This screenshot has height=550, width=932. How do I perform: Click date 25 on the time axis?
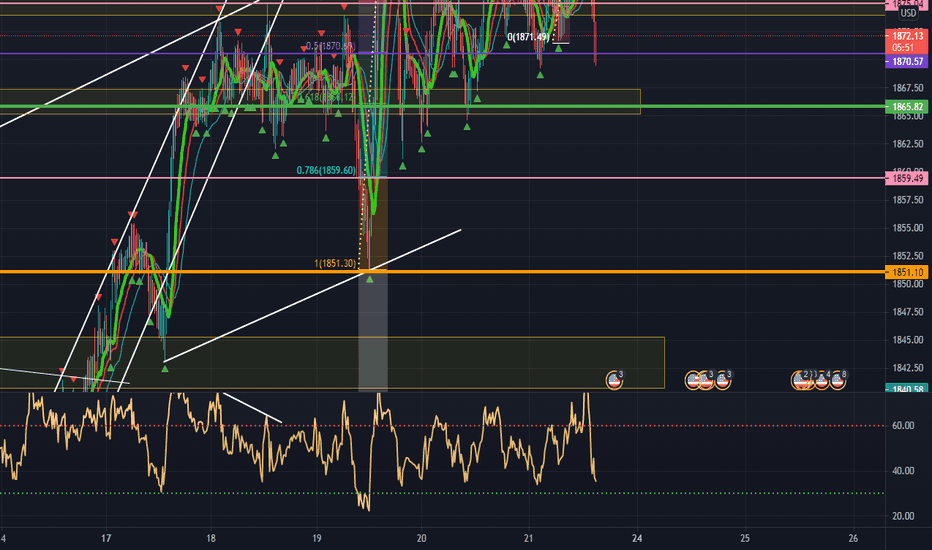point(745,539)
